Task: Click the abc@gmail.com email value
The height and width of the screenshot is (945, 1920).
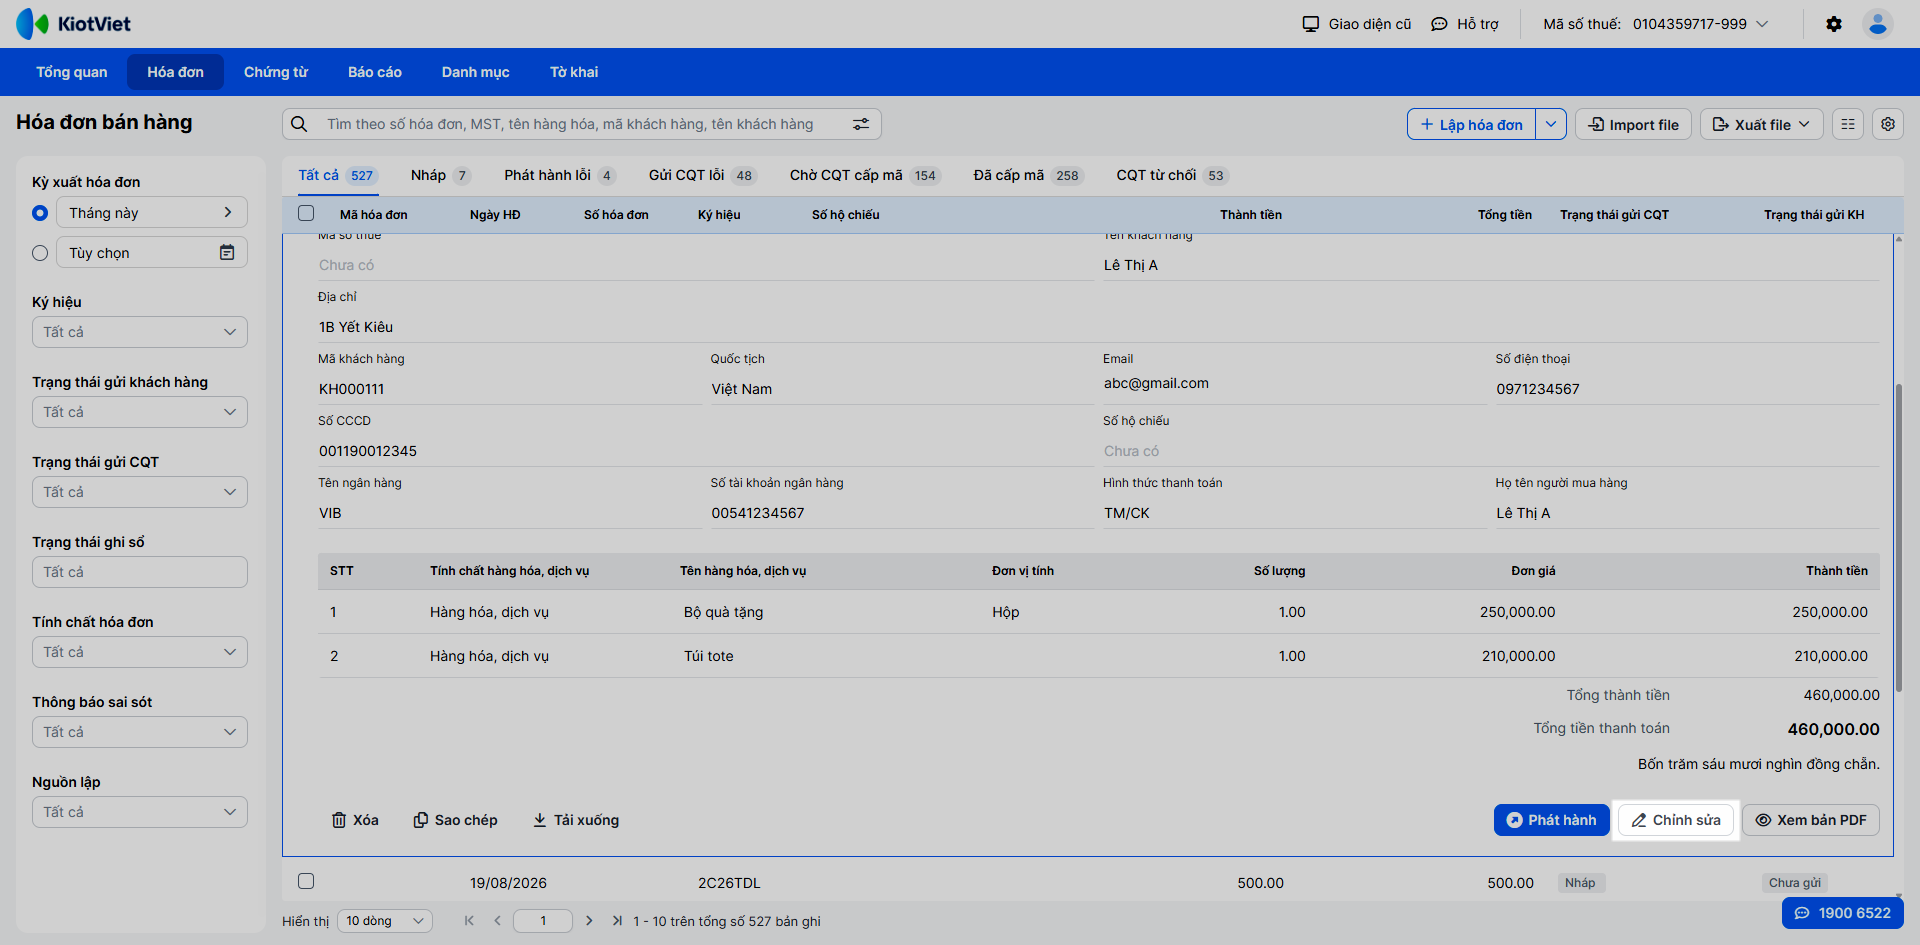Action: point(1156,383)
